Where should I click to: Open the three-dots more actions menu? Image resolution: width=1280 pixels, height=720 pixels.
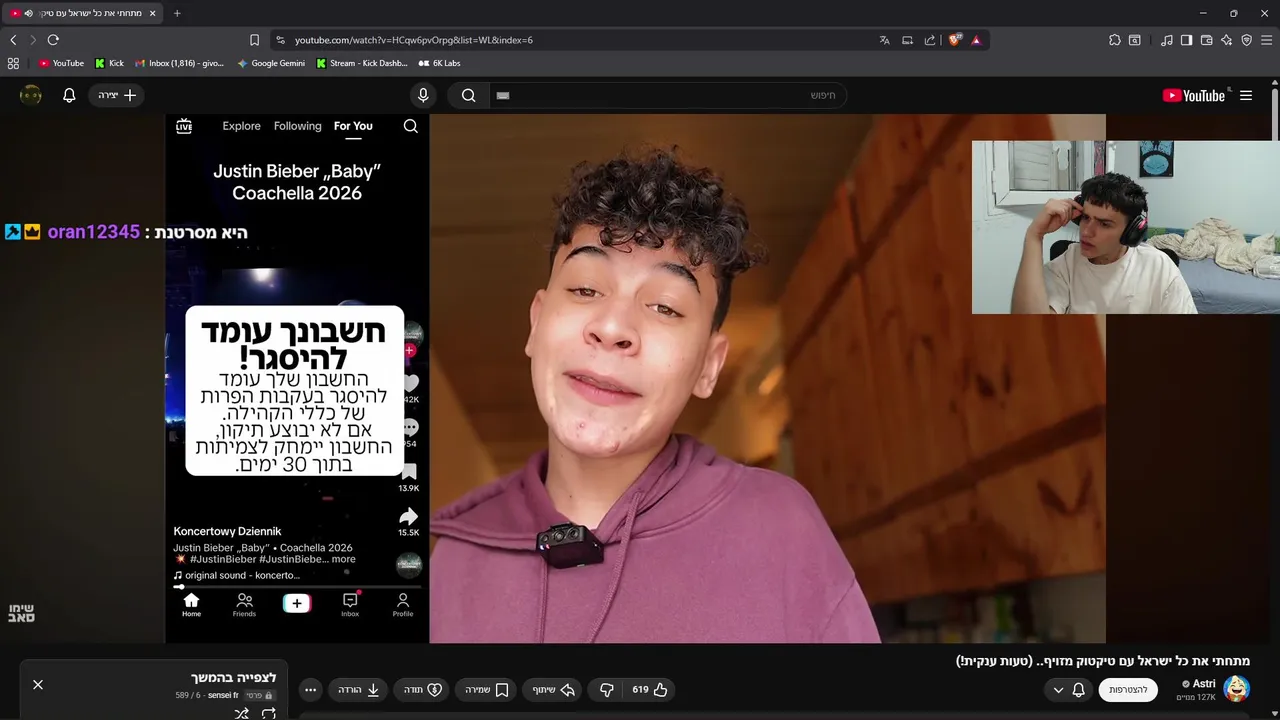pos(310,690)
